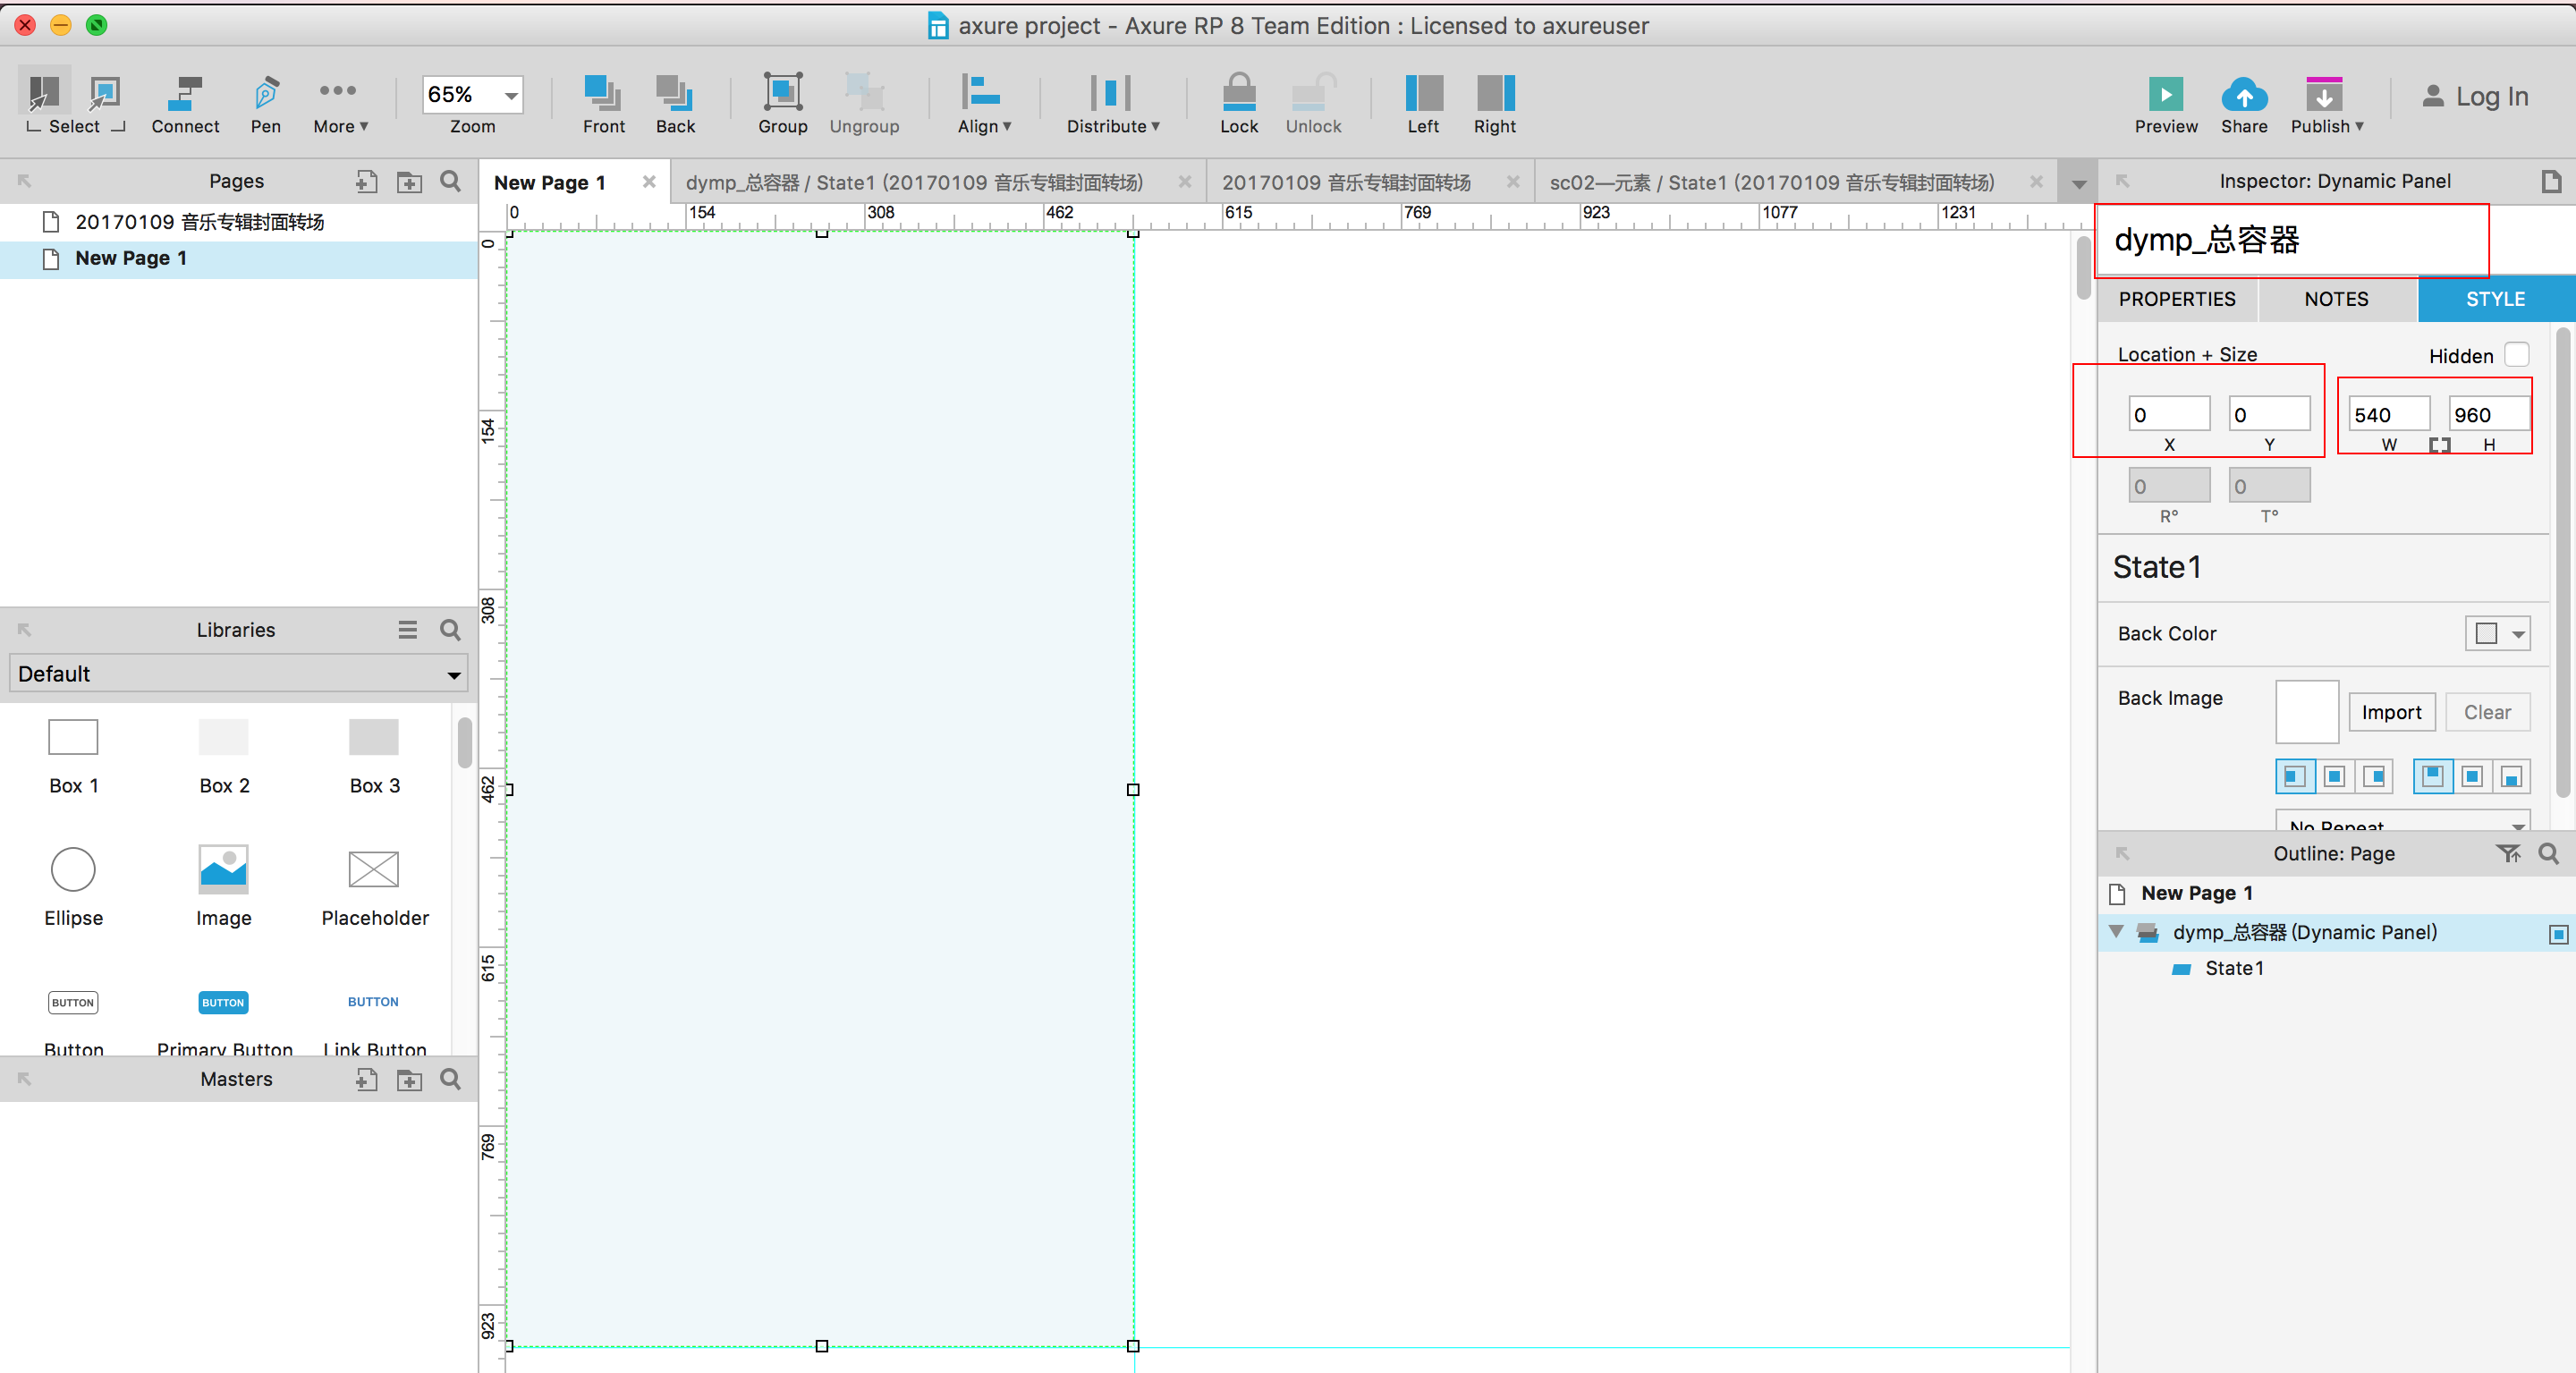Click the Preview play icon

[x=2165, y=95]
